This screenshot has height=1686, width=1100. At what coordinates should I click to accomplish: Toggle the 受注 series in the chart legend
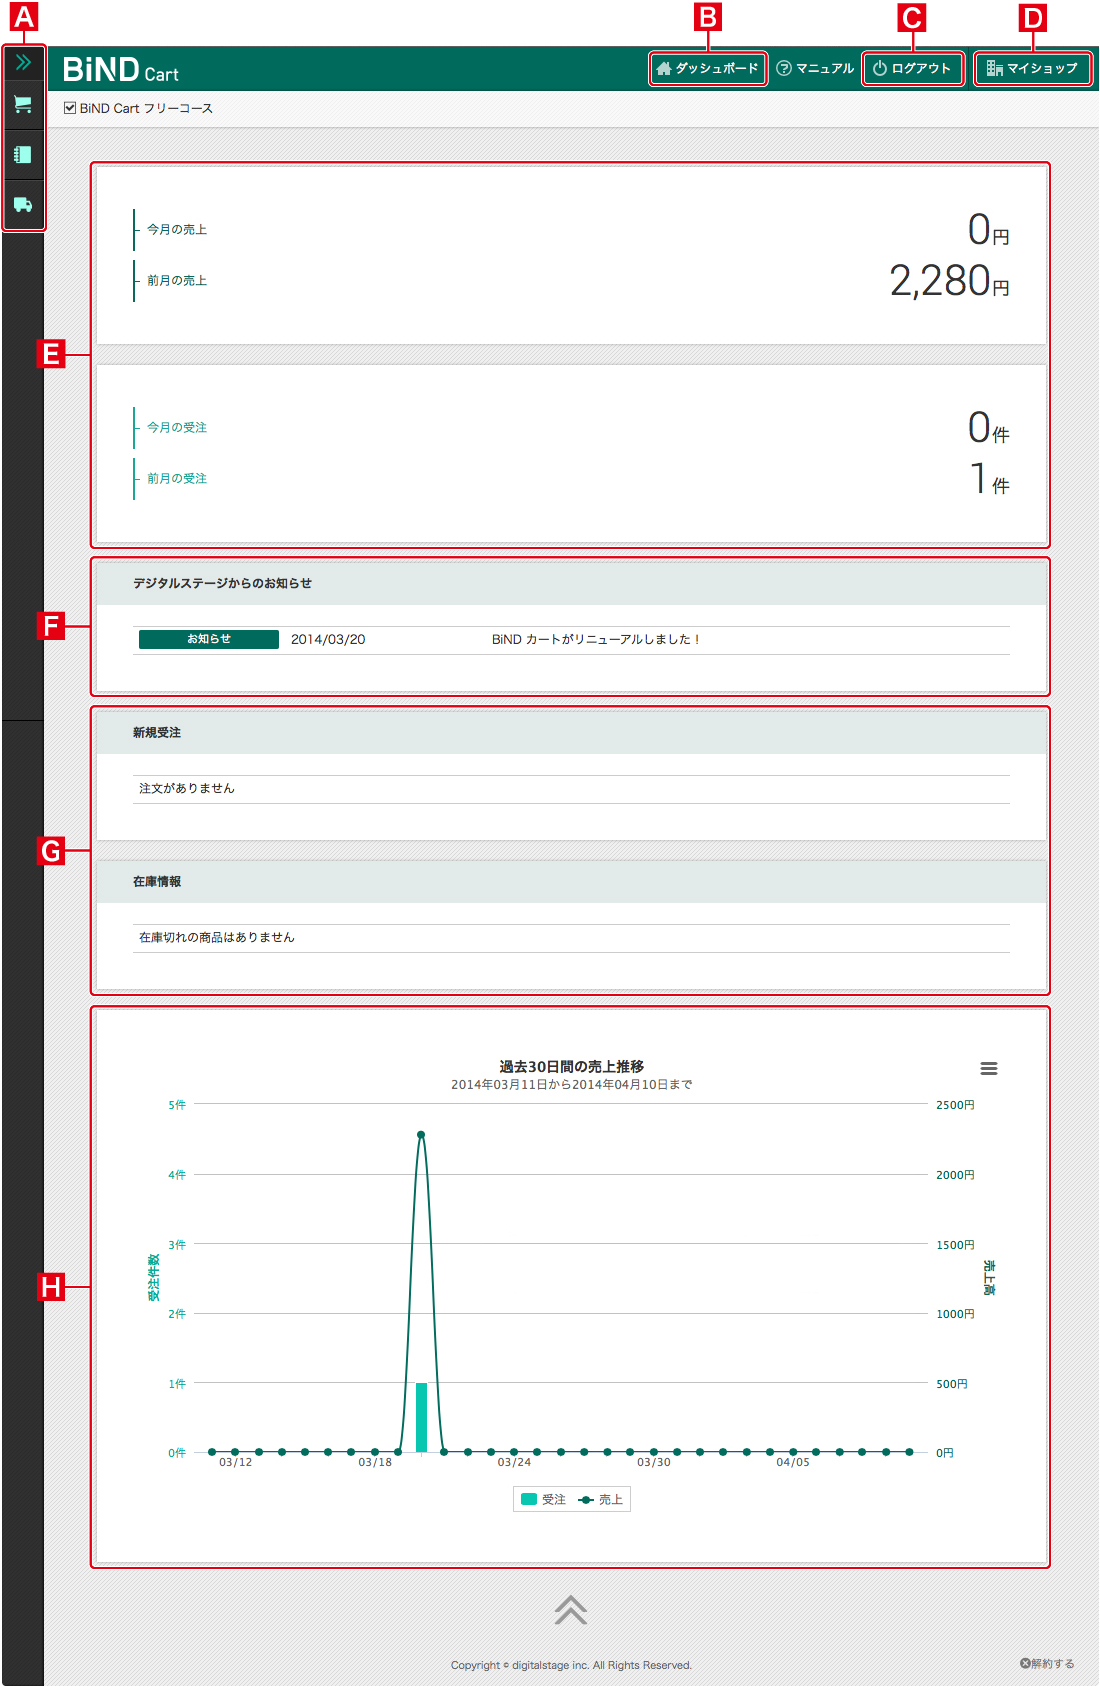(x=544, y=1499)
